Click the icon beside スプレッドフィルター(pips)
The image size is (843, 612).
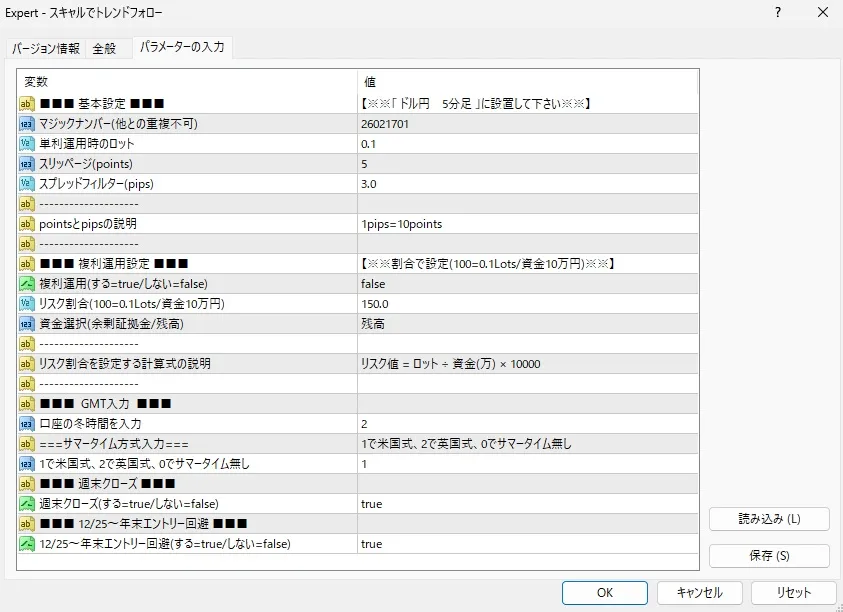(x=27, y=184)
